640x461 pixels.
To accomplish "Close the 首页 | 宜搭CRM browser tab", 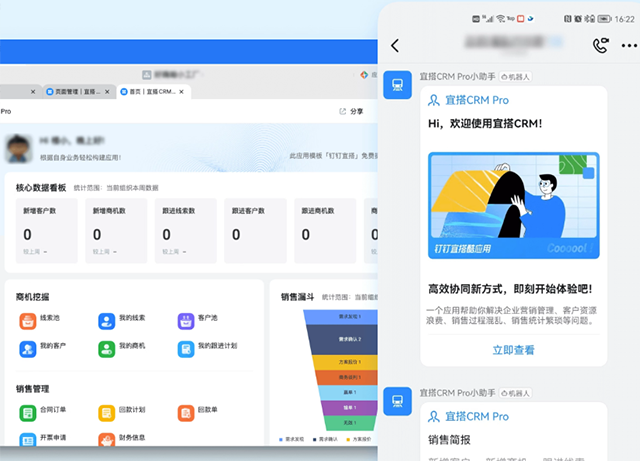I will [x=181, y=91].
